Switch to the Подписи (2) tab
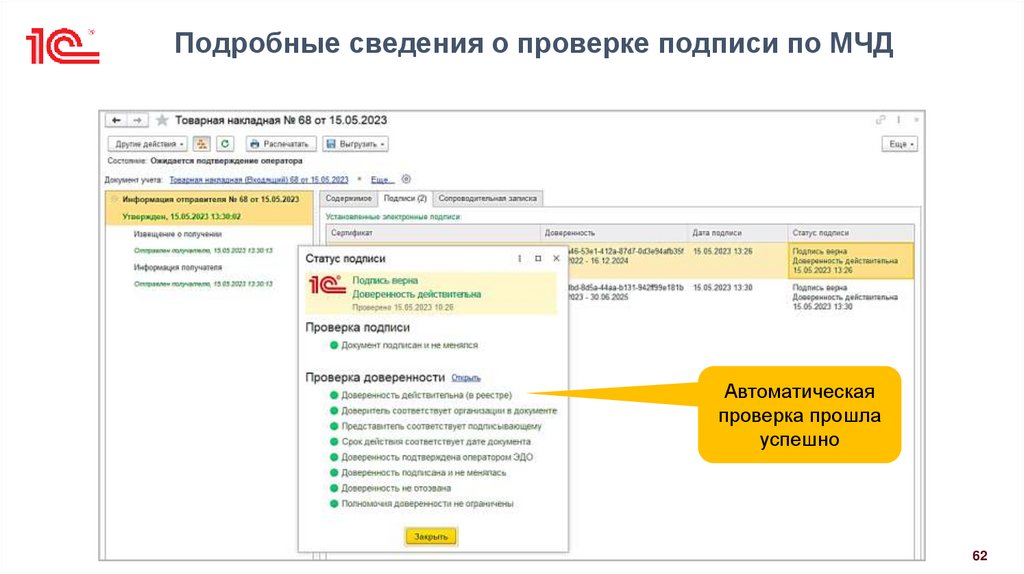1024x574 pixels. point(405,199)
